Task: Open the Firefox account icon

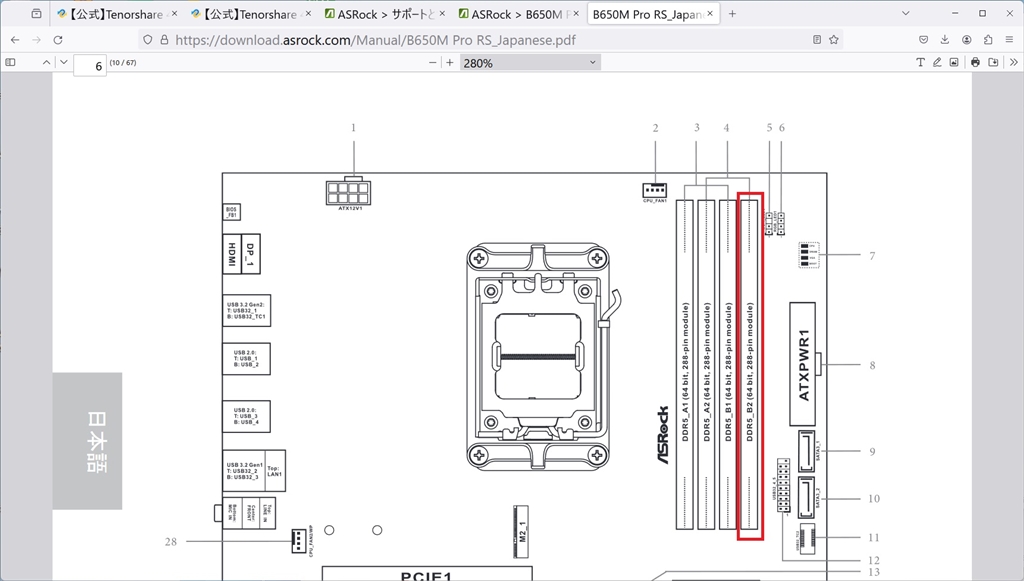Action: click(x=967, y=40)
